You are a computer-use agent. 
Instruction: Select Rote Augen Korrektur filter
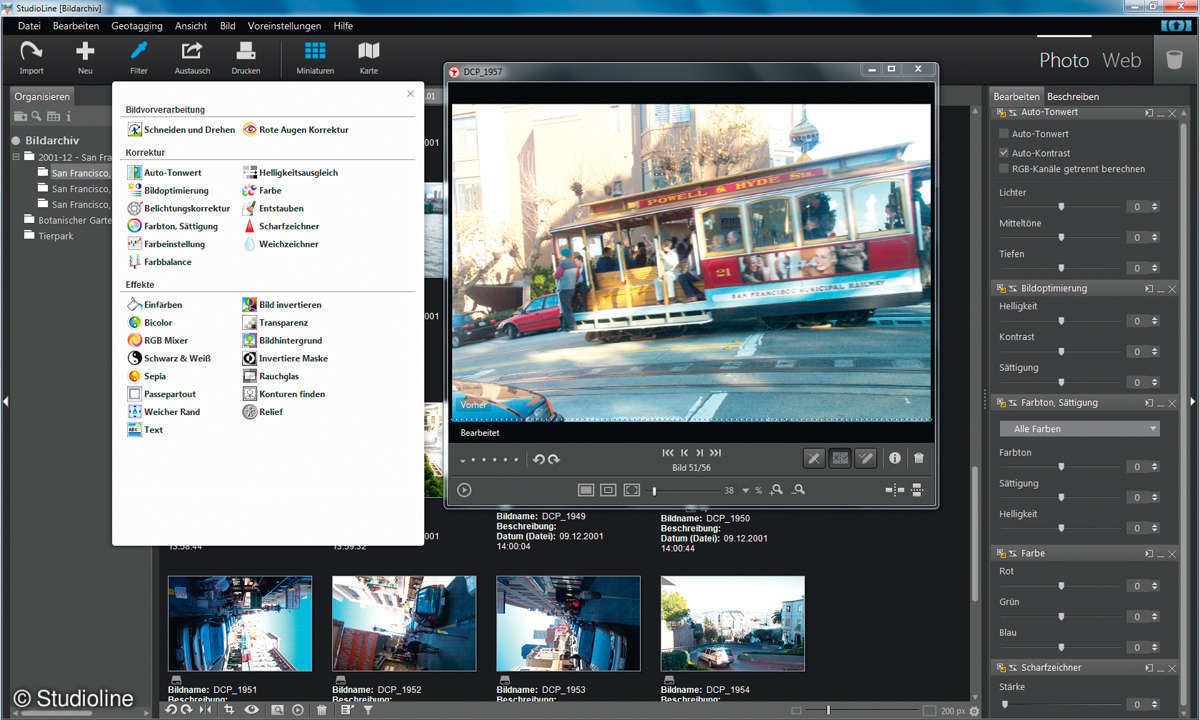click(297, 130)
